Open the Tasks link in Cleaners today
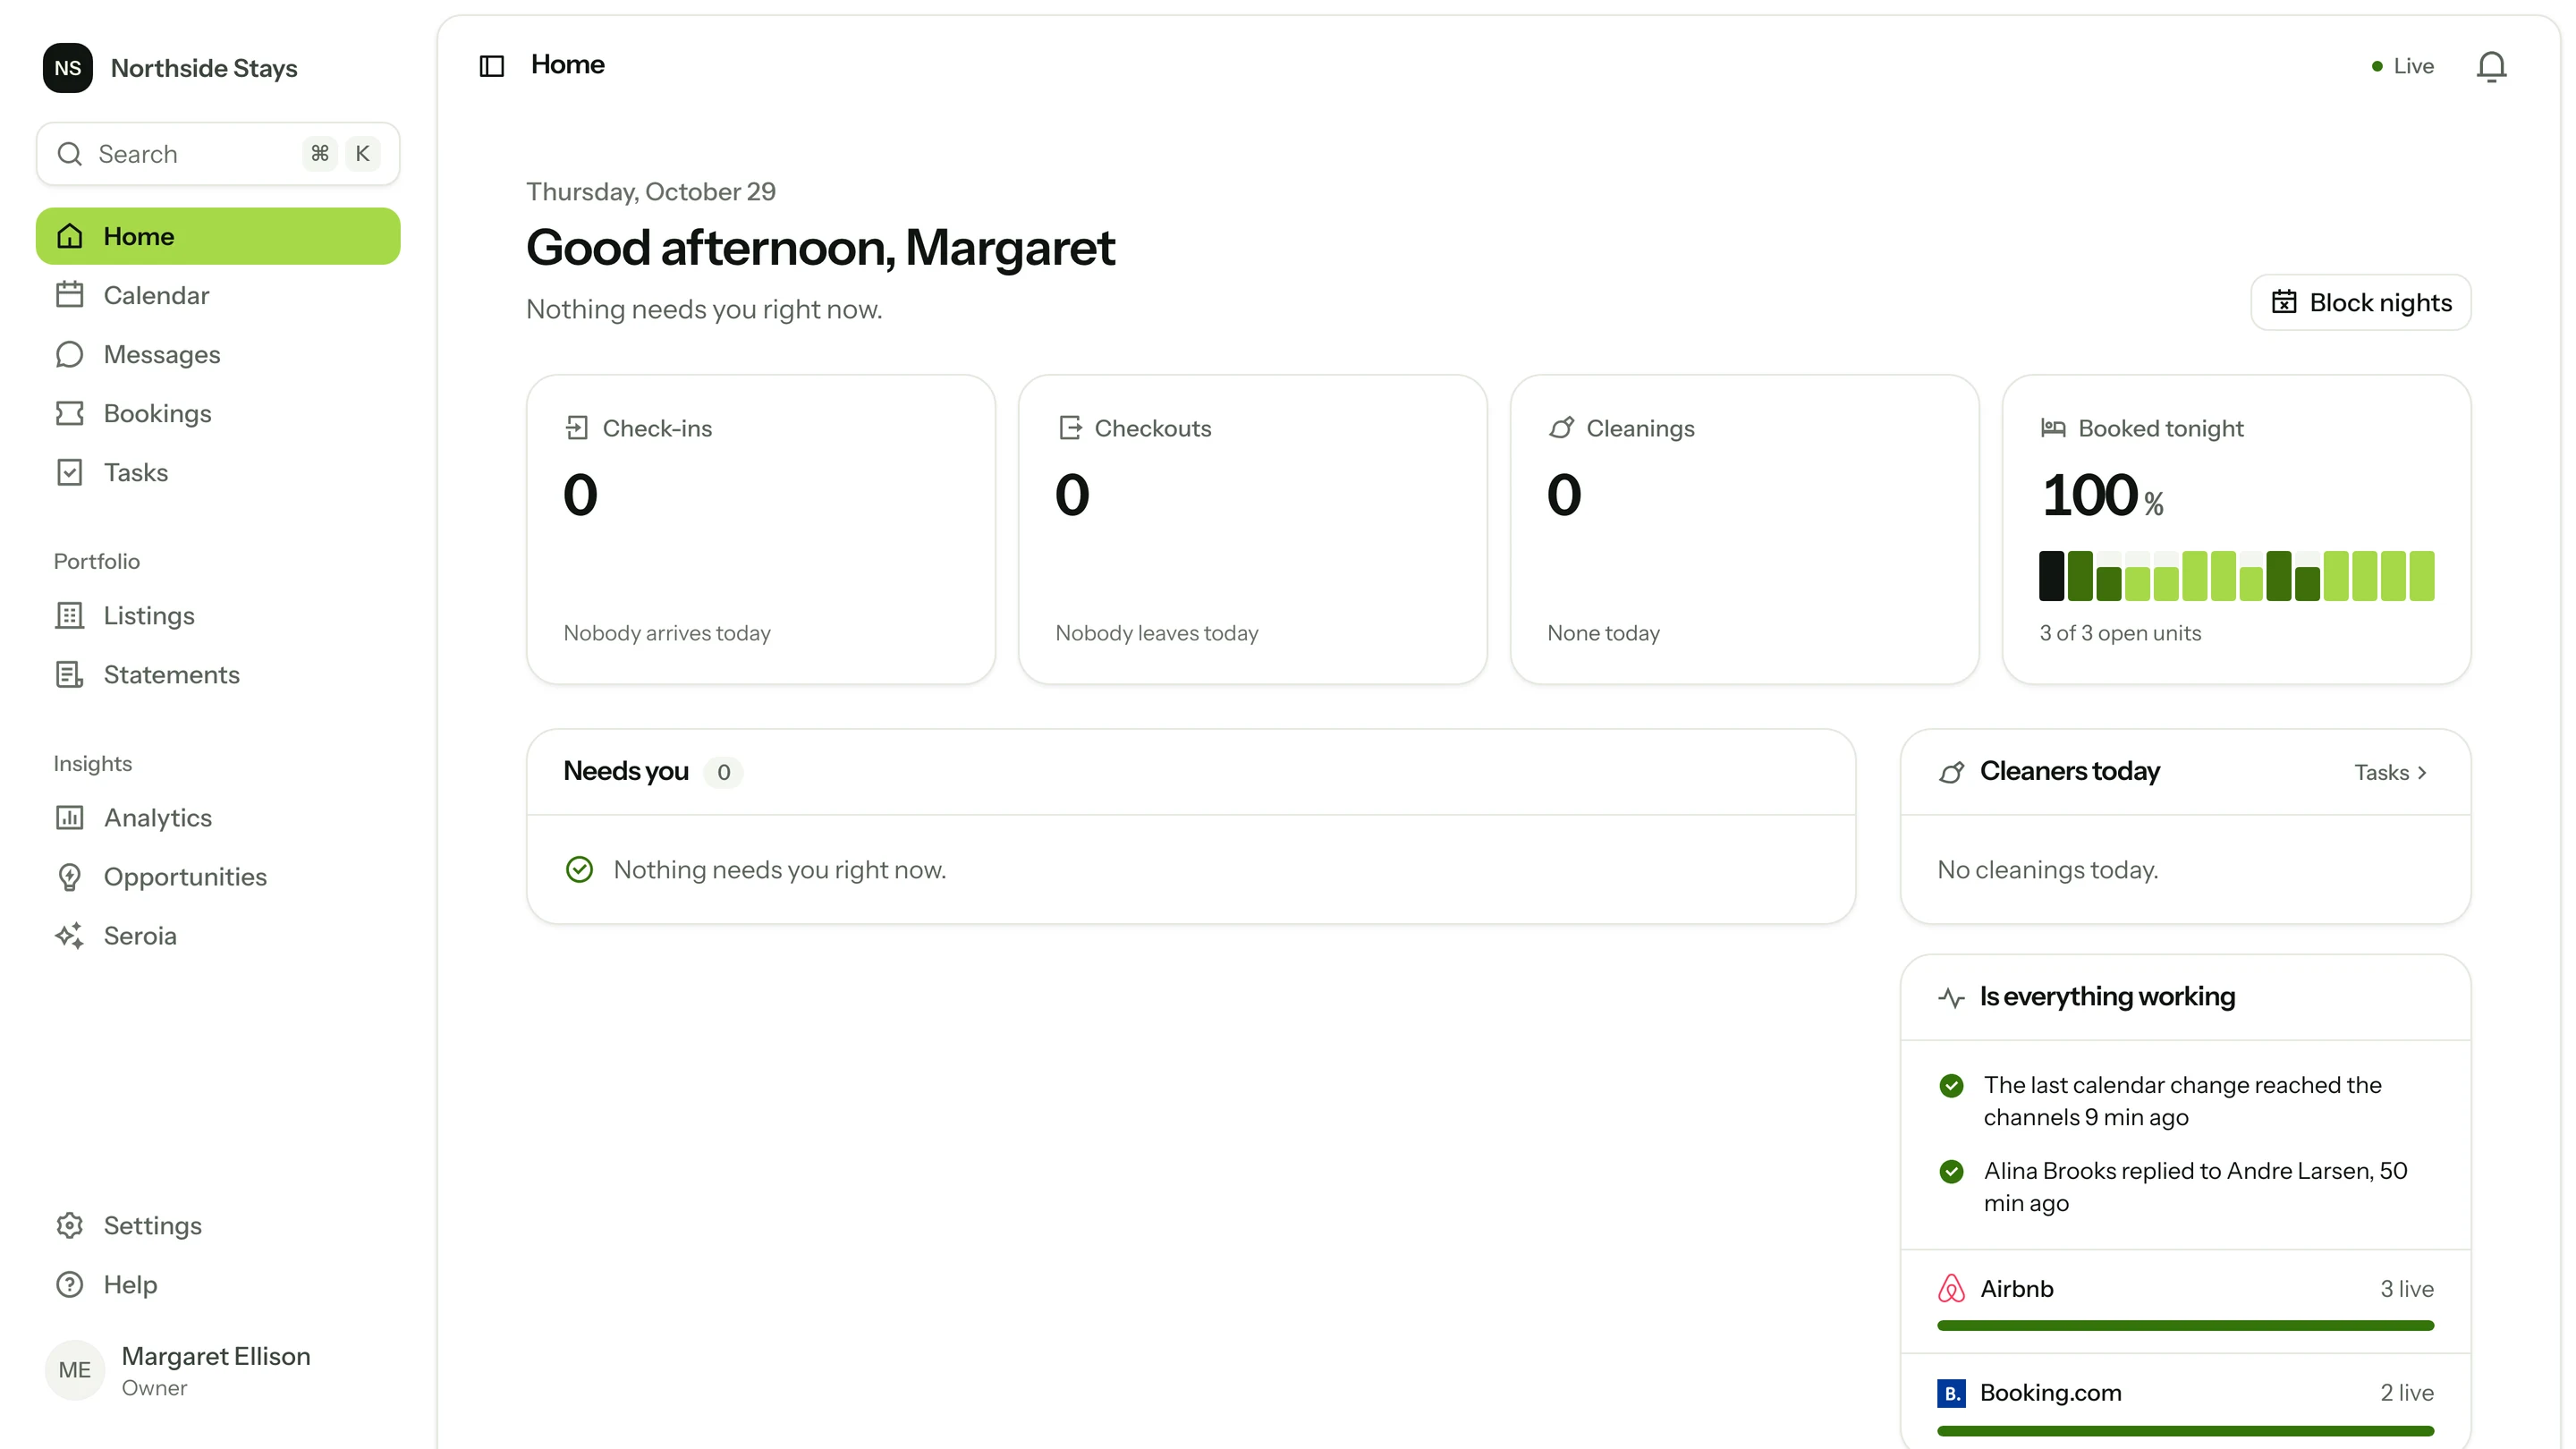The width and height of the screenshot is (2576, 1449). [2390, 772]
